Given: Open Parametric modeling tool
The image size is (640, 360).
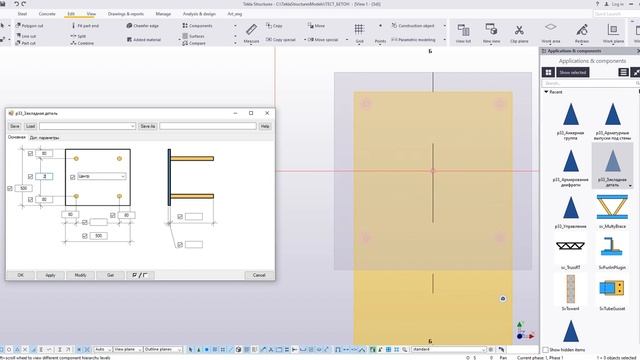Looking at the screenshot, I should (413, 40).
